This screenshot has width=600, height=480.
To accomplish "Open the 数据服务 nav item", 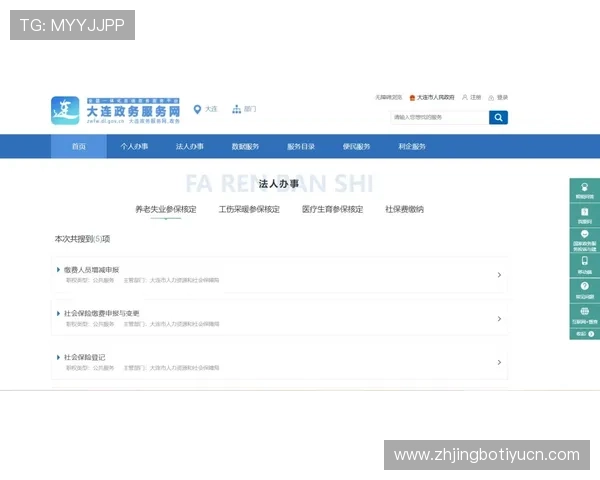I will click(245, 146).
